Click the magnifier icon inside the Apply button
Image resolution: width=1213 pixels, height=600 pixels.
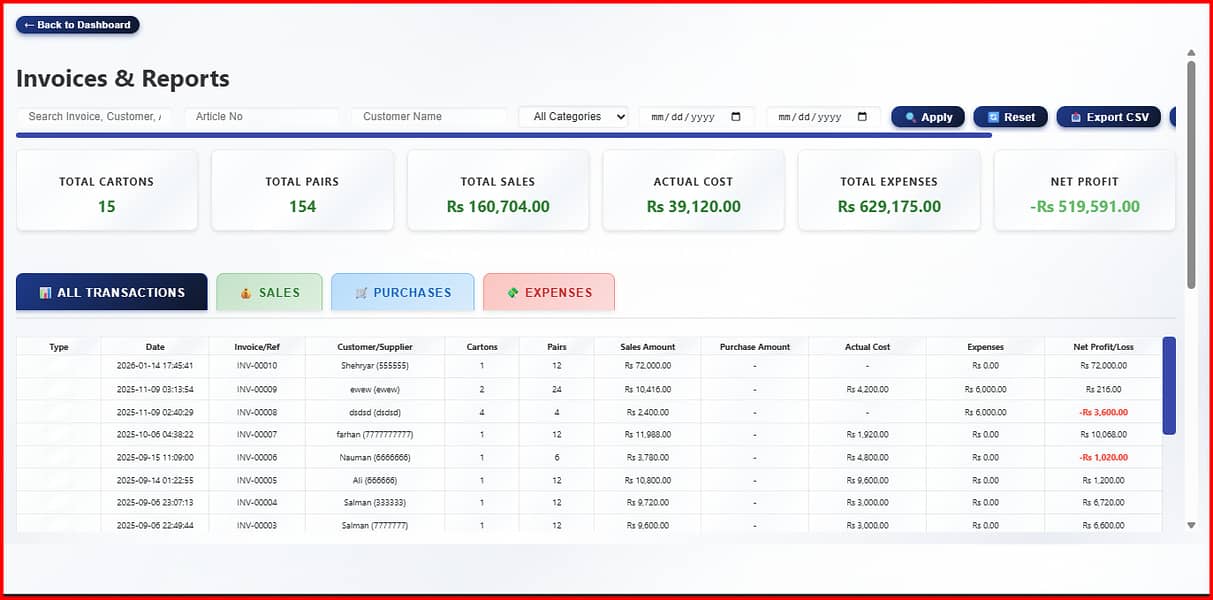pos(909,117)
